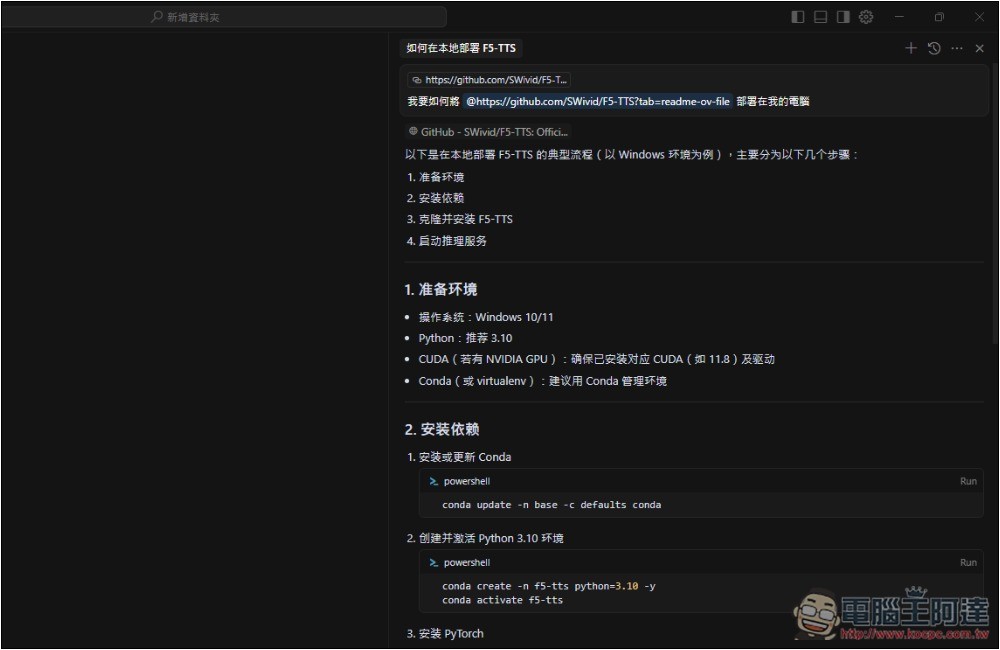
Task: Show chat history via clock icon
Action: pos(934,48)
